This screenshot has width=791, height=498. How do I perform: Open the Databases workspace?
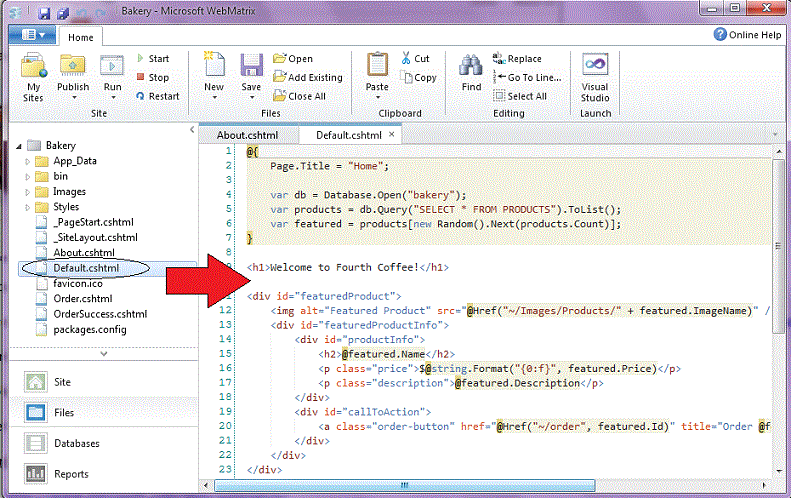coord(103,444)
